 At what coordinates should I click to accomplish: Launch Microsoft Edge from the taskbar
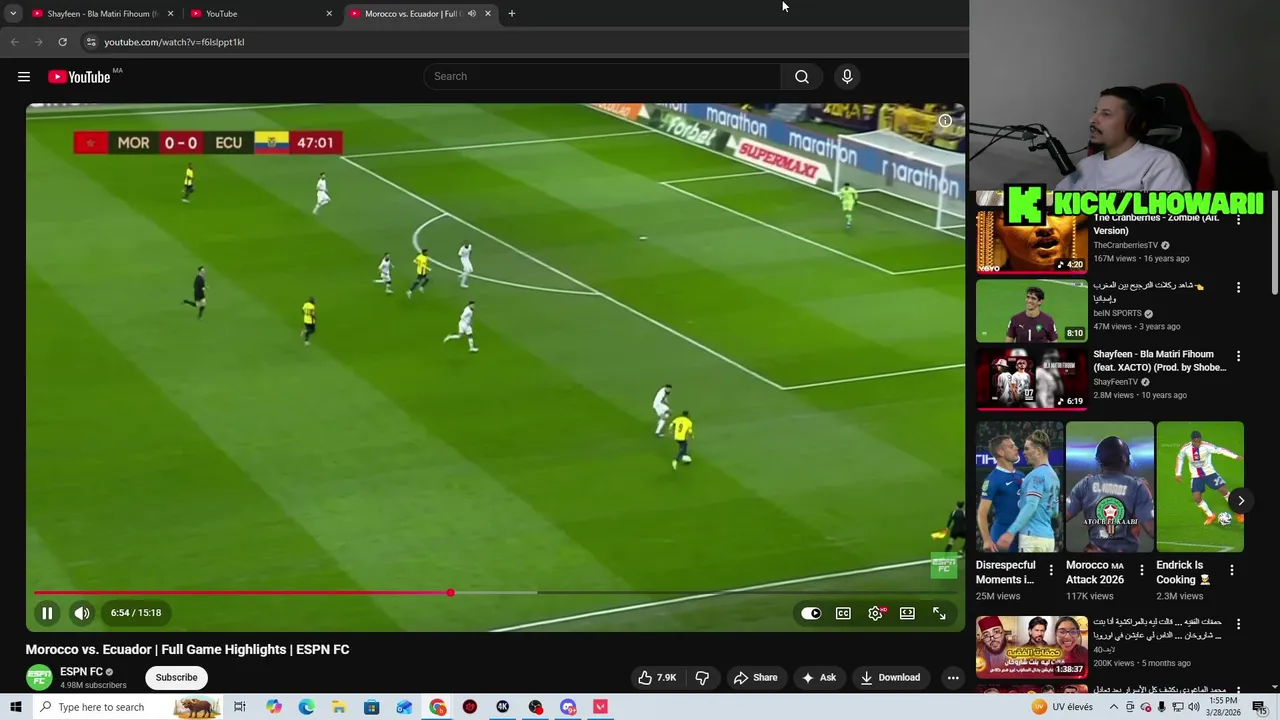point(306,707)
